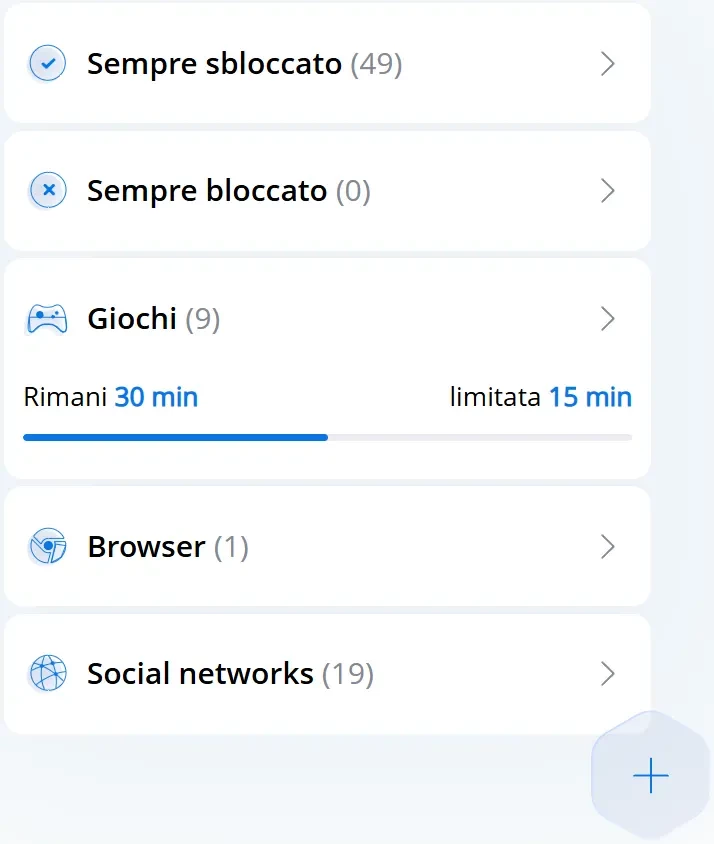Click the gamepad icon beside Giochi
This screenshot has width=714, height=844.
[47, 319]
